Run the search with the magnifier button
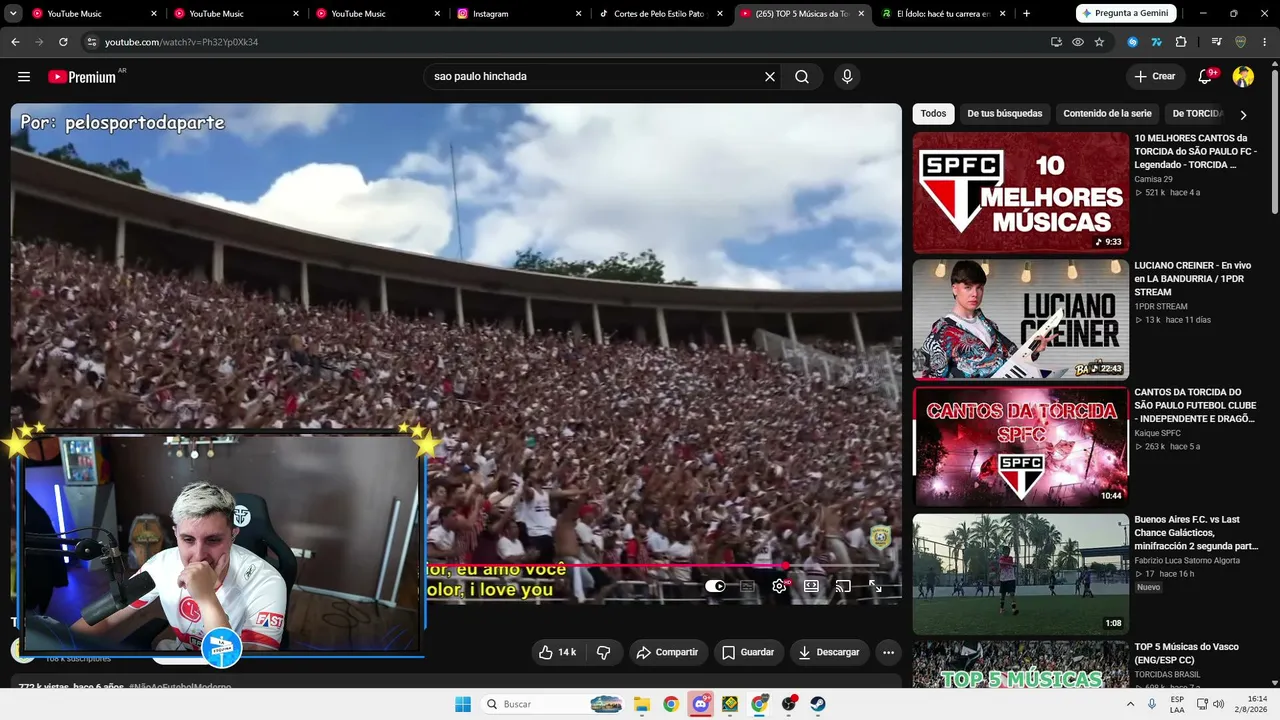Image resolution: width=1280 pixels, height=720 pixels. click(802, 77)
